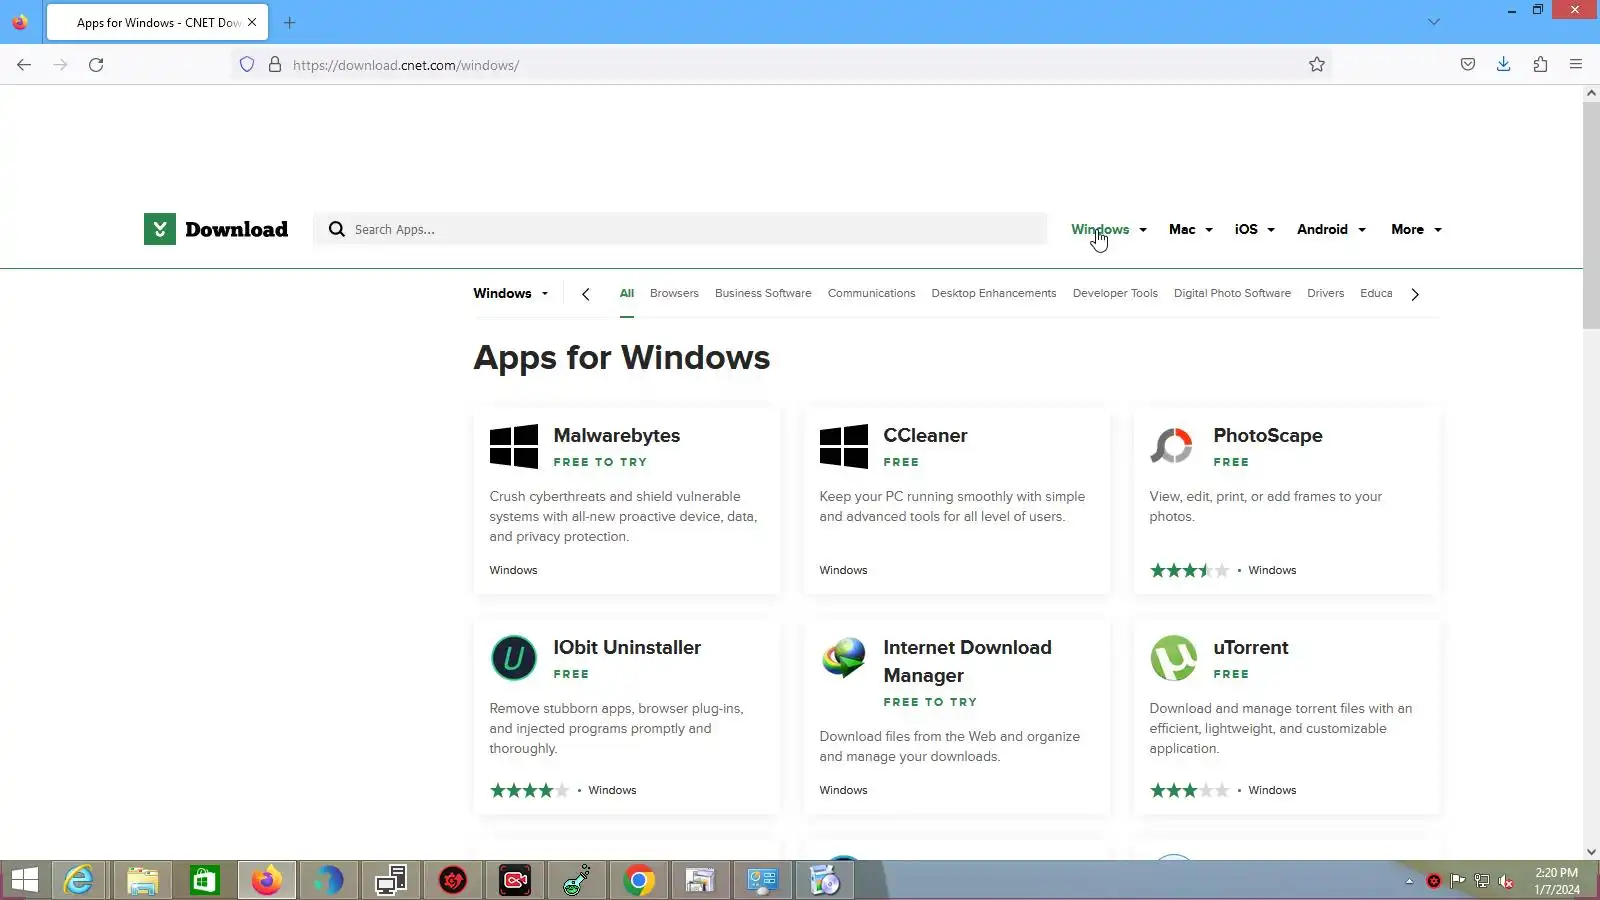
Task: Click into the Search Apps field
Action: pyautogui.click(x=680, y=229)
